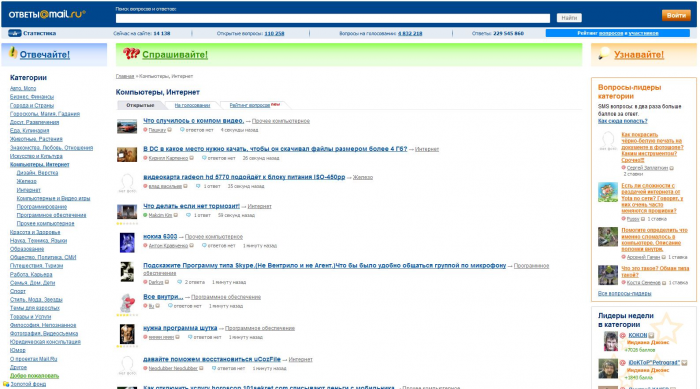Open subcategory Программное обеспечение in sidebar
Viewport: 700px width, 389px height.
[51, 215]
